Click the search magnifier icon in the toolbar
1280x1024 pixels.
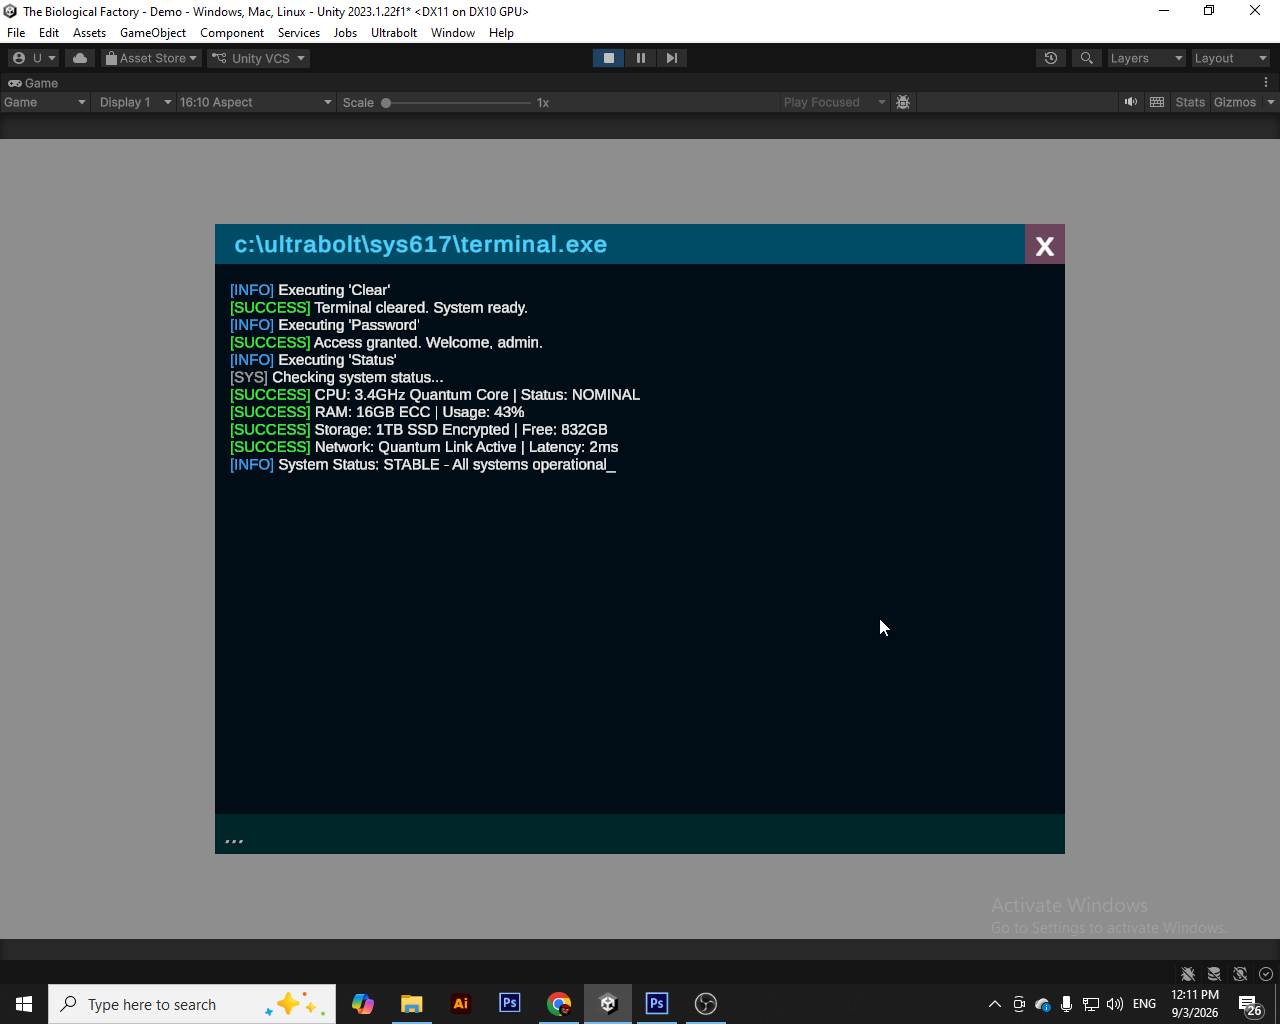[1087, 58]
